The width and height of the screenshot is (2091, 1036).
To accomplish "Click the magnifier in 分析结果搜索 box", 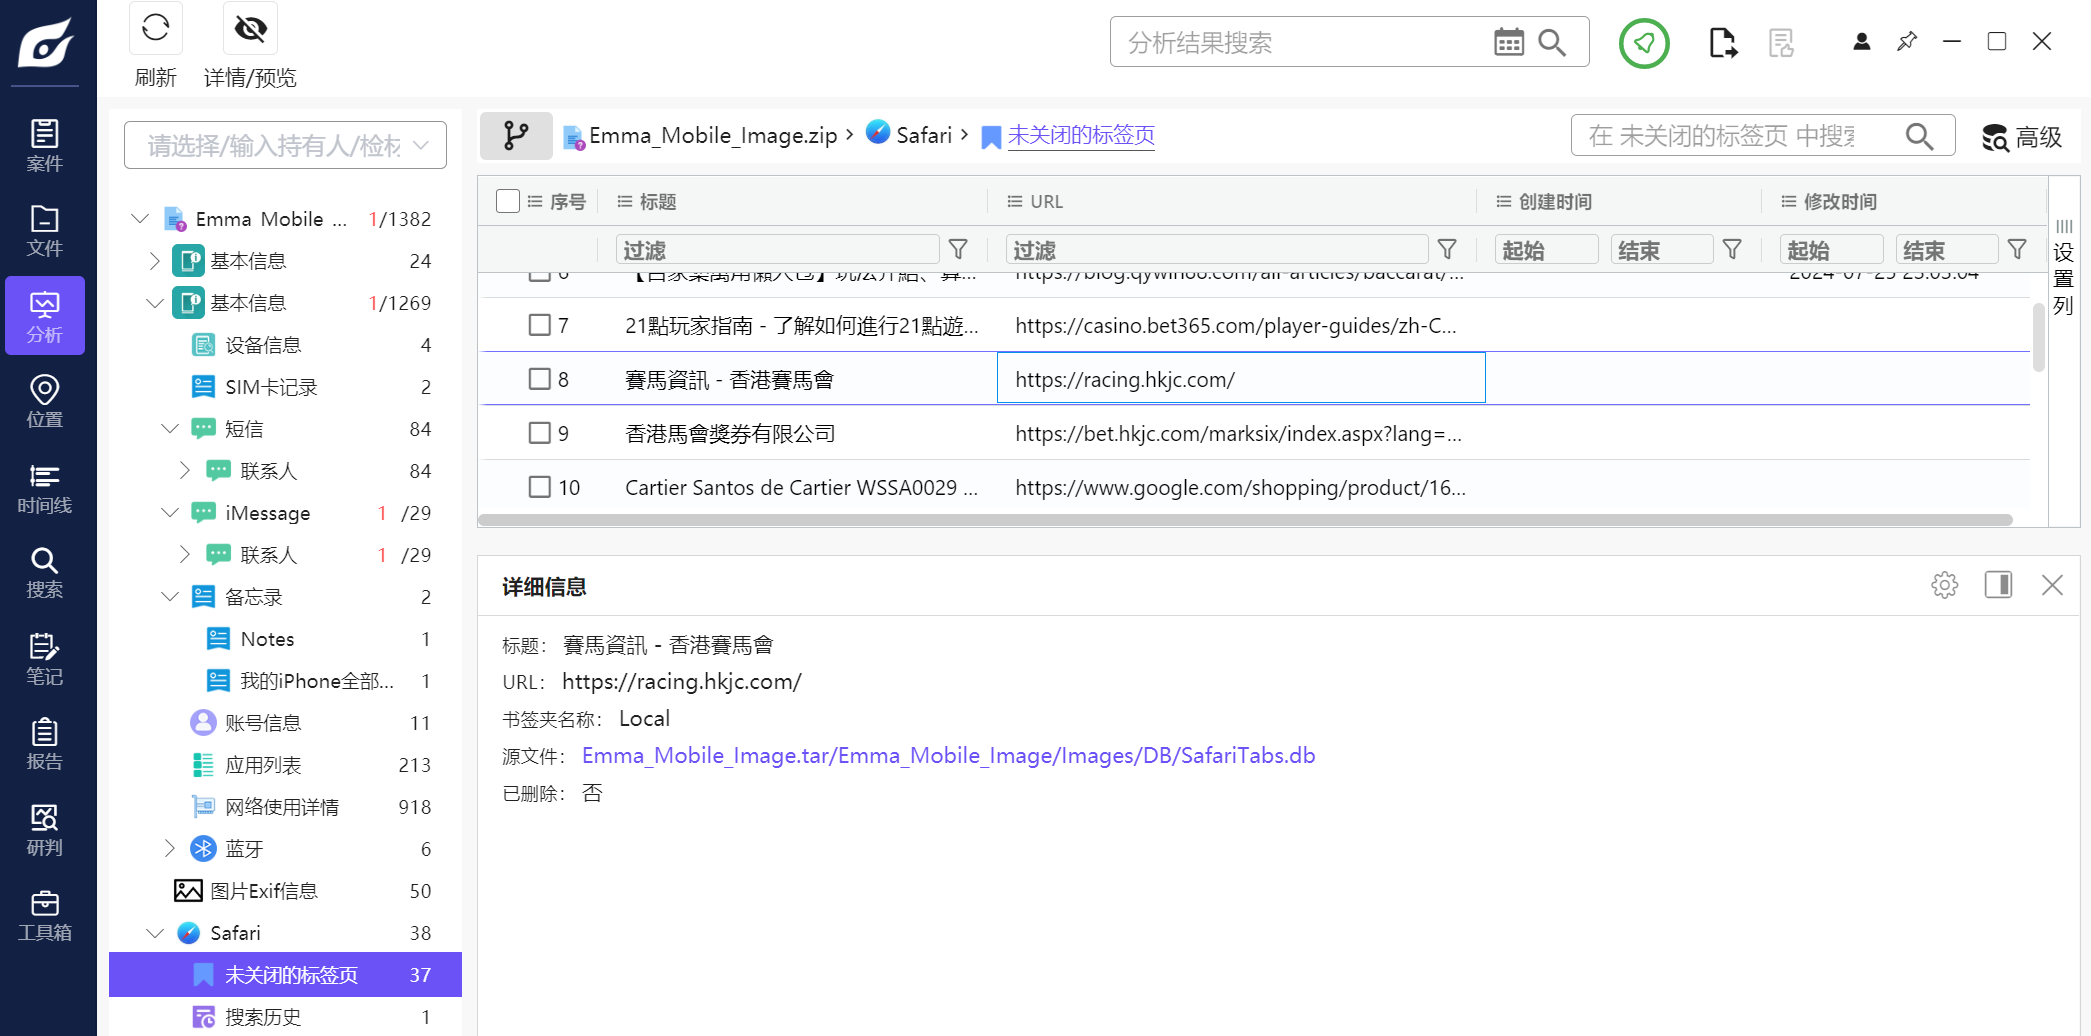I will (x=1552, y=42).
